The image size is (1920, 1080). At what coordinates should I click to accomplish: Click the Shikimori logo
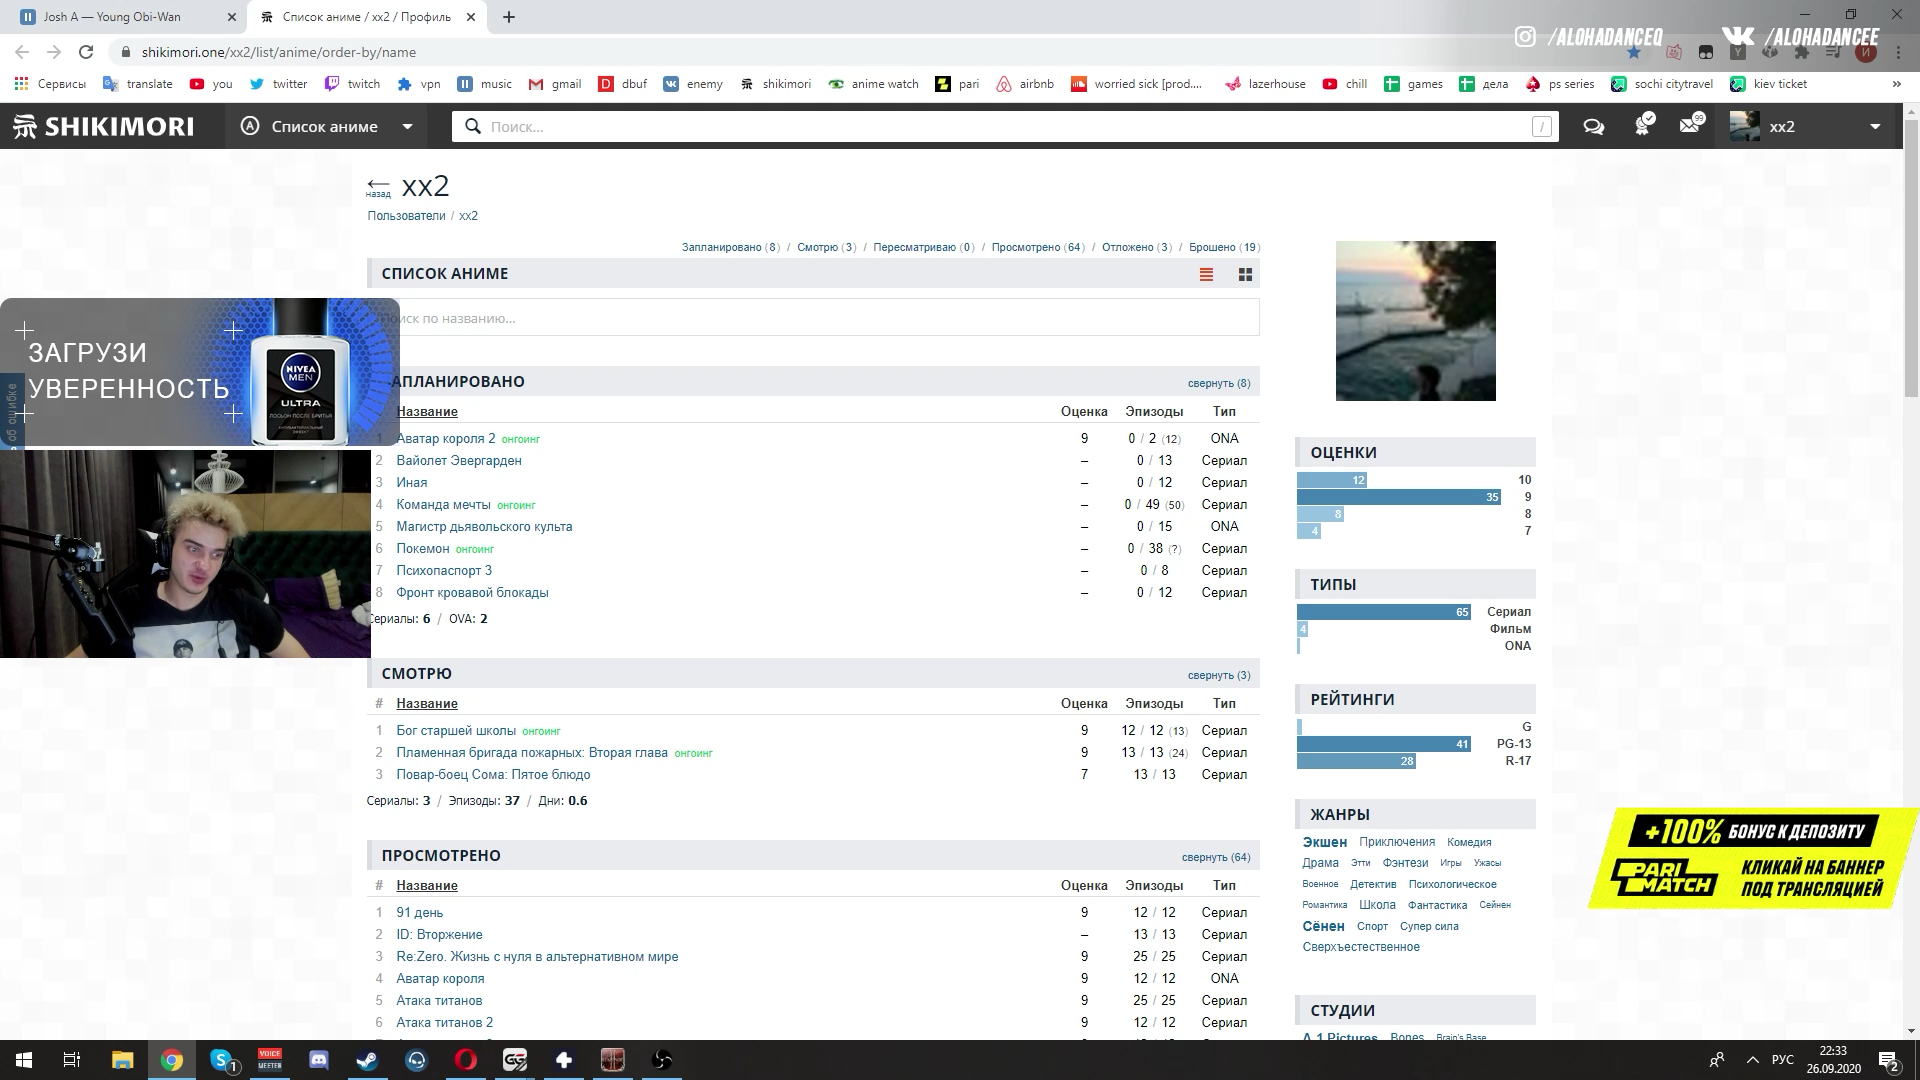tap(104, 127)
